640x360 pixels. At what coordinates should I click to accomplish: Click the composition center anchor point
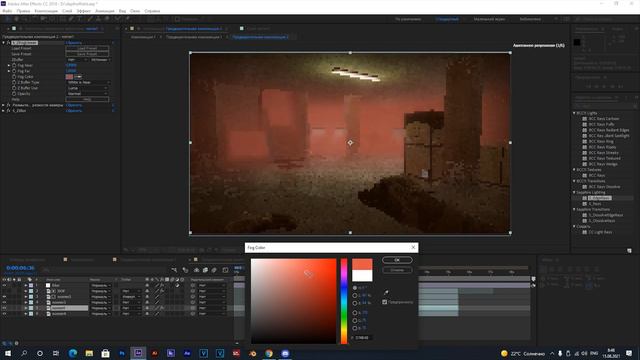pos(350,143)
